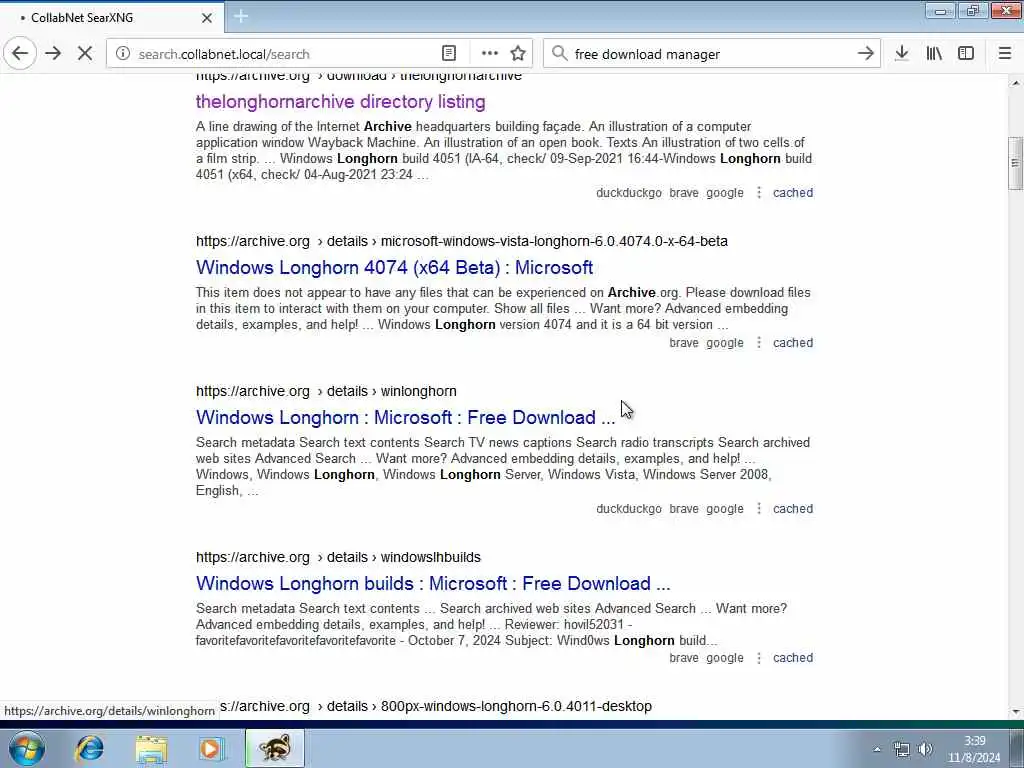
Task: Open the Windows Start menu
Action: 27,748
